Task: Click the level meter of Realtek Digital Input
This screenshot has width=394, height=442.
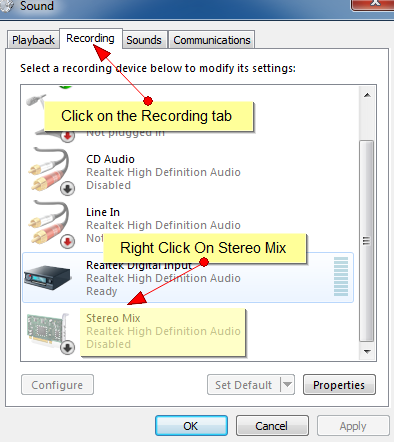Action: point(341,277)
